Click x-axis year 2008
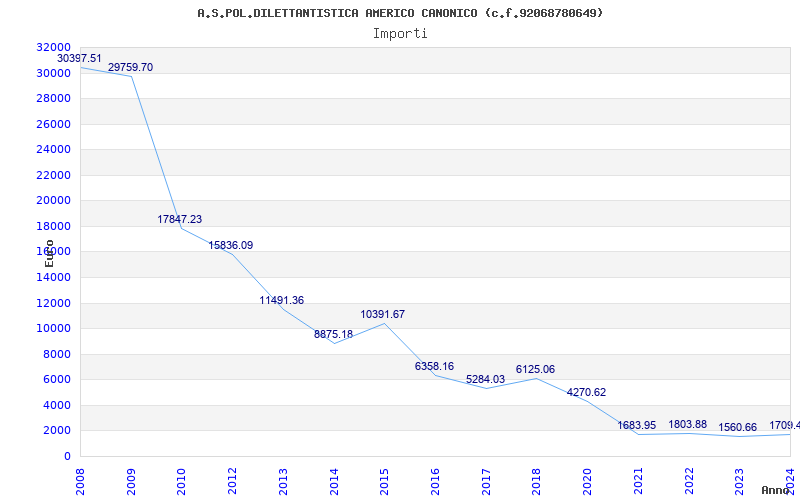Viewport: 800px width, 500px height. coord(80,482)
